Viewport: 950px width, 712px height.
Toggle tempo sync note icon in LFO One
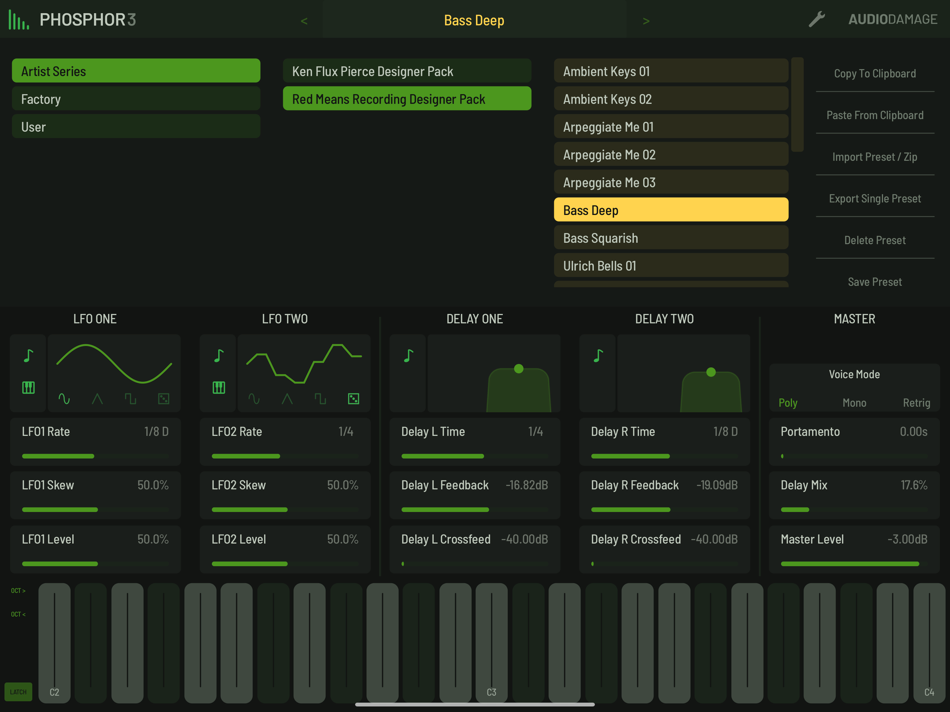tap(28, 355)
